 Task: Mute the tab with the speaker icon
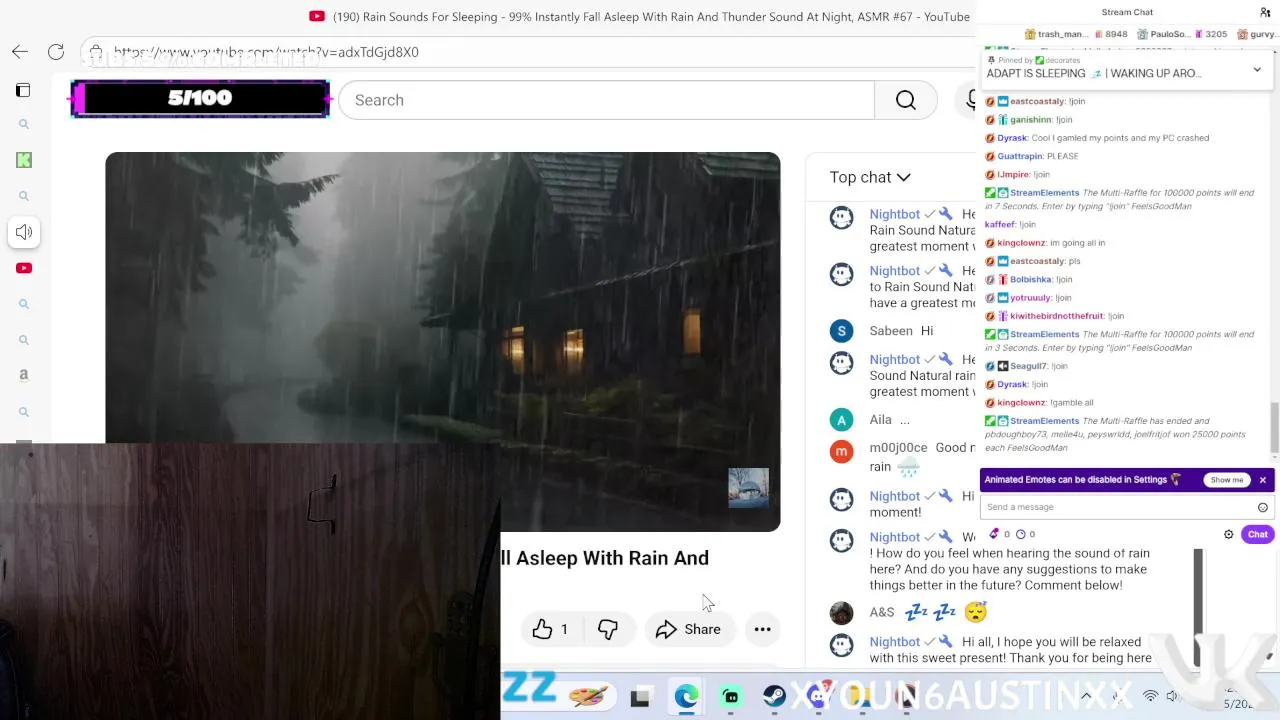pos(24,232)
